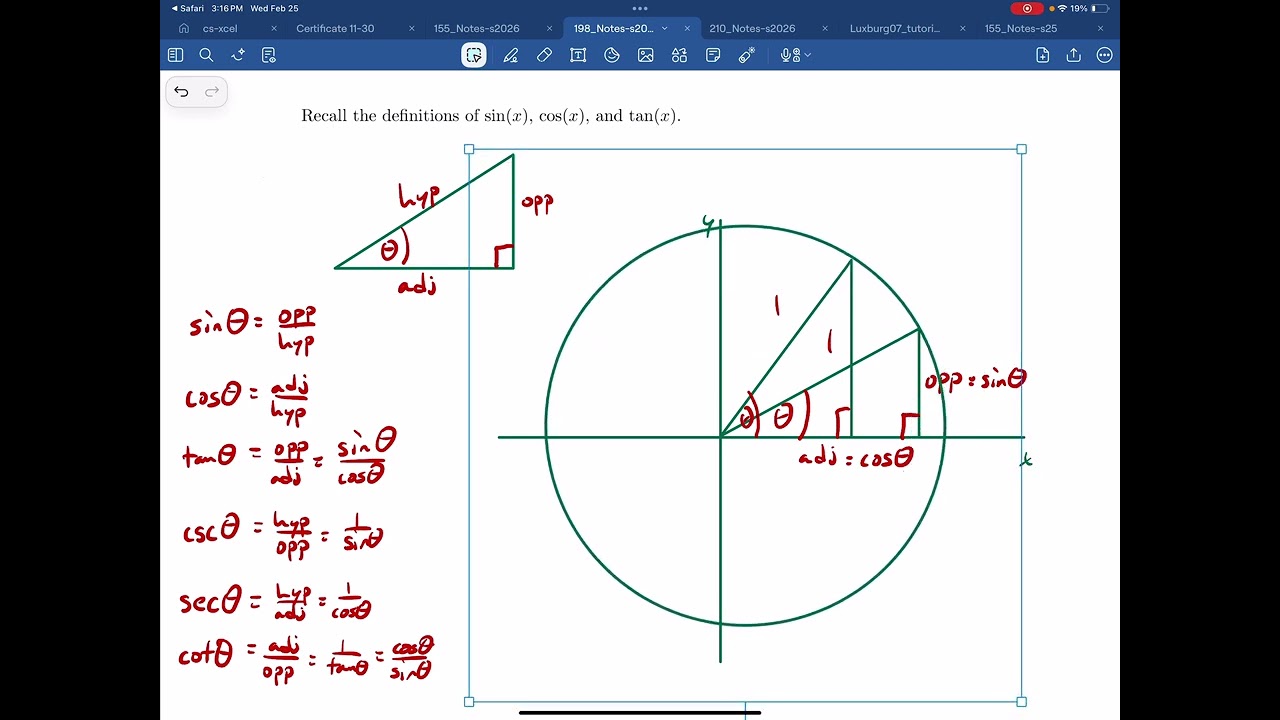The image size is (1280, 720).
Task: Grab the selection's top-right corner handle
Action: click(x=1021, y=149)
